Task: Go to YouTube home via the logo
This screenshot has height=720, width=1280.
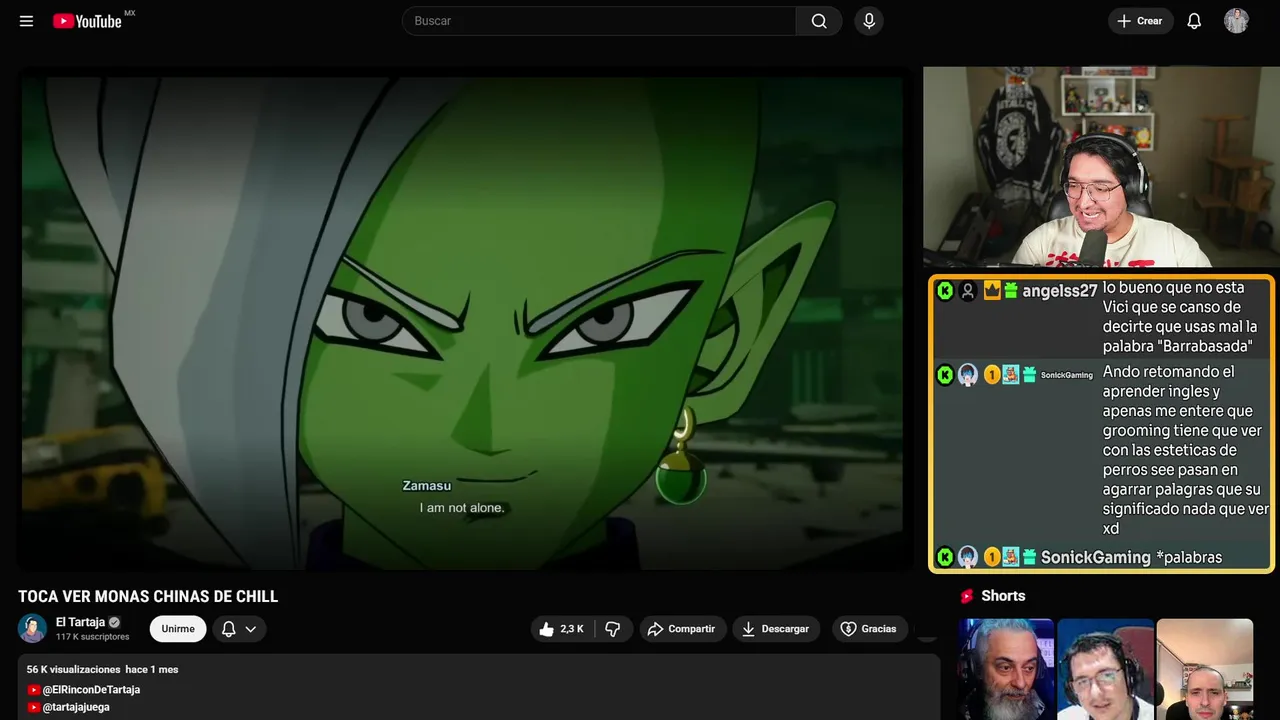Action: pos(88,21)
